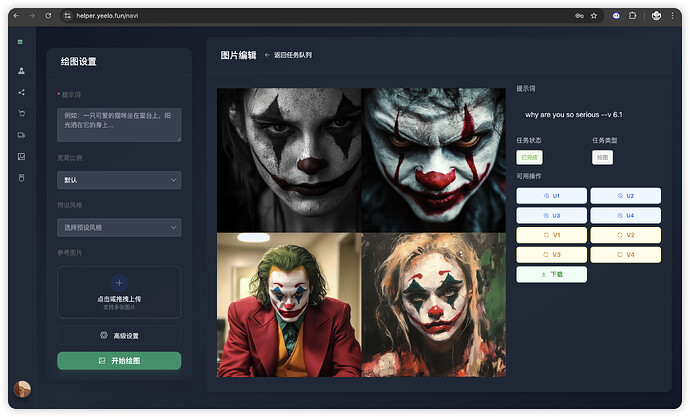
Task: Open the user profile sidebar icon
Action: coord(21,71)
